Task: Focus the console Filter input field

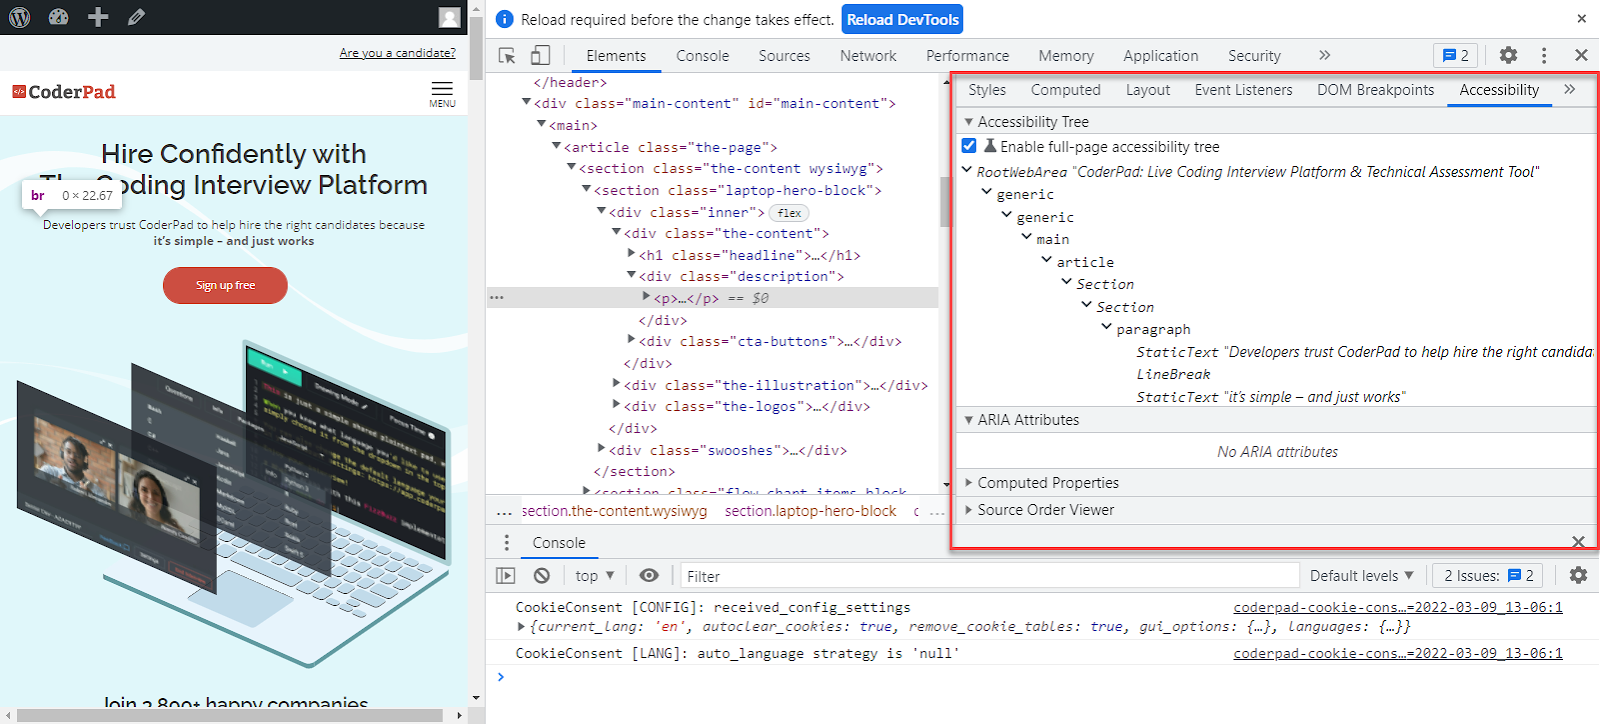Action: pos(989,576)
